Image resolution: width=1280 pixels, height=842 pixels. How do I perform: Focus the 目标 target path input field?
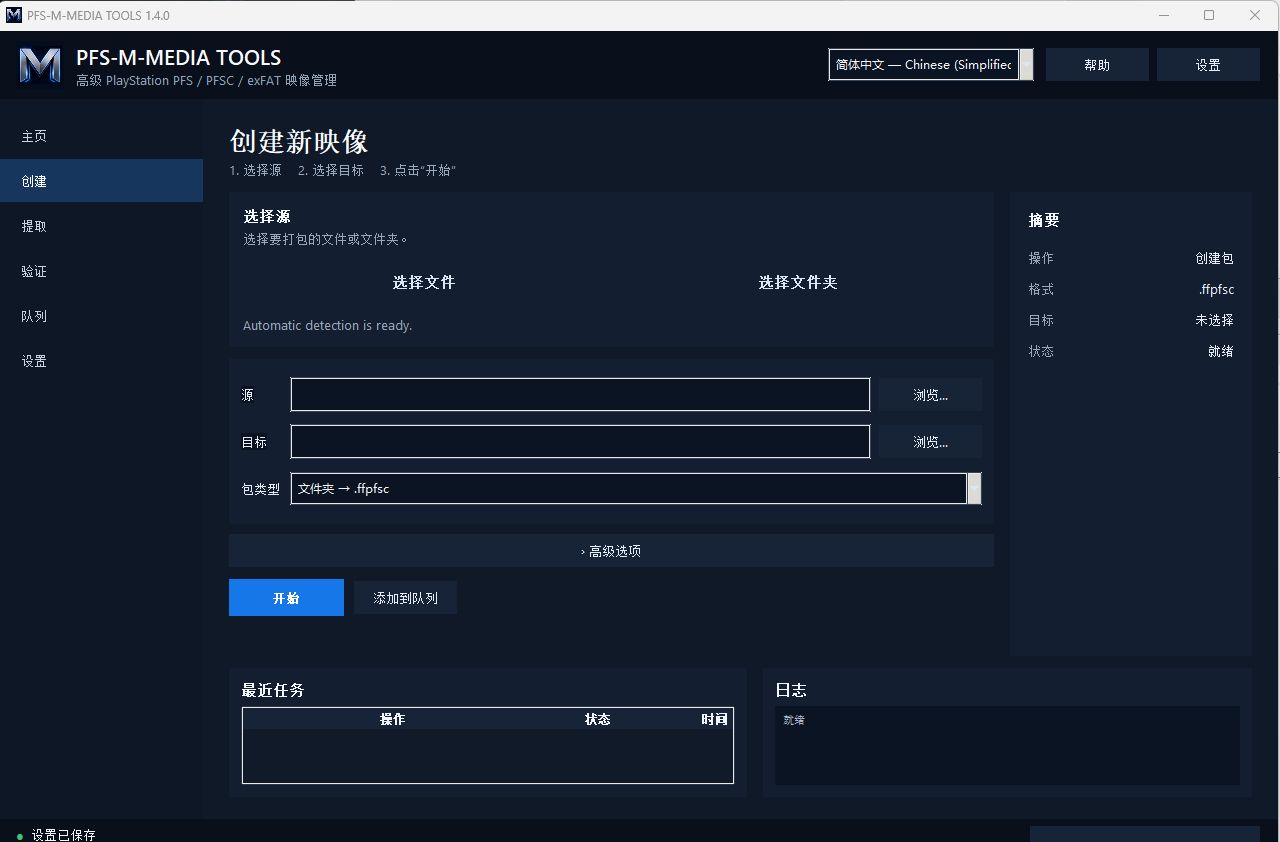(x=580, y=442)
